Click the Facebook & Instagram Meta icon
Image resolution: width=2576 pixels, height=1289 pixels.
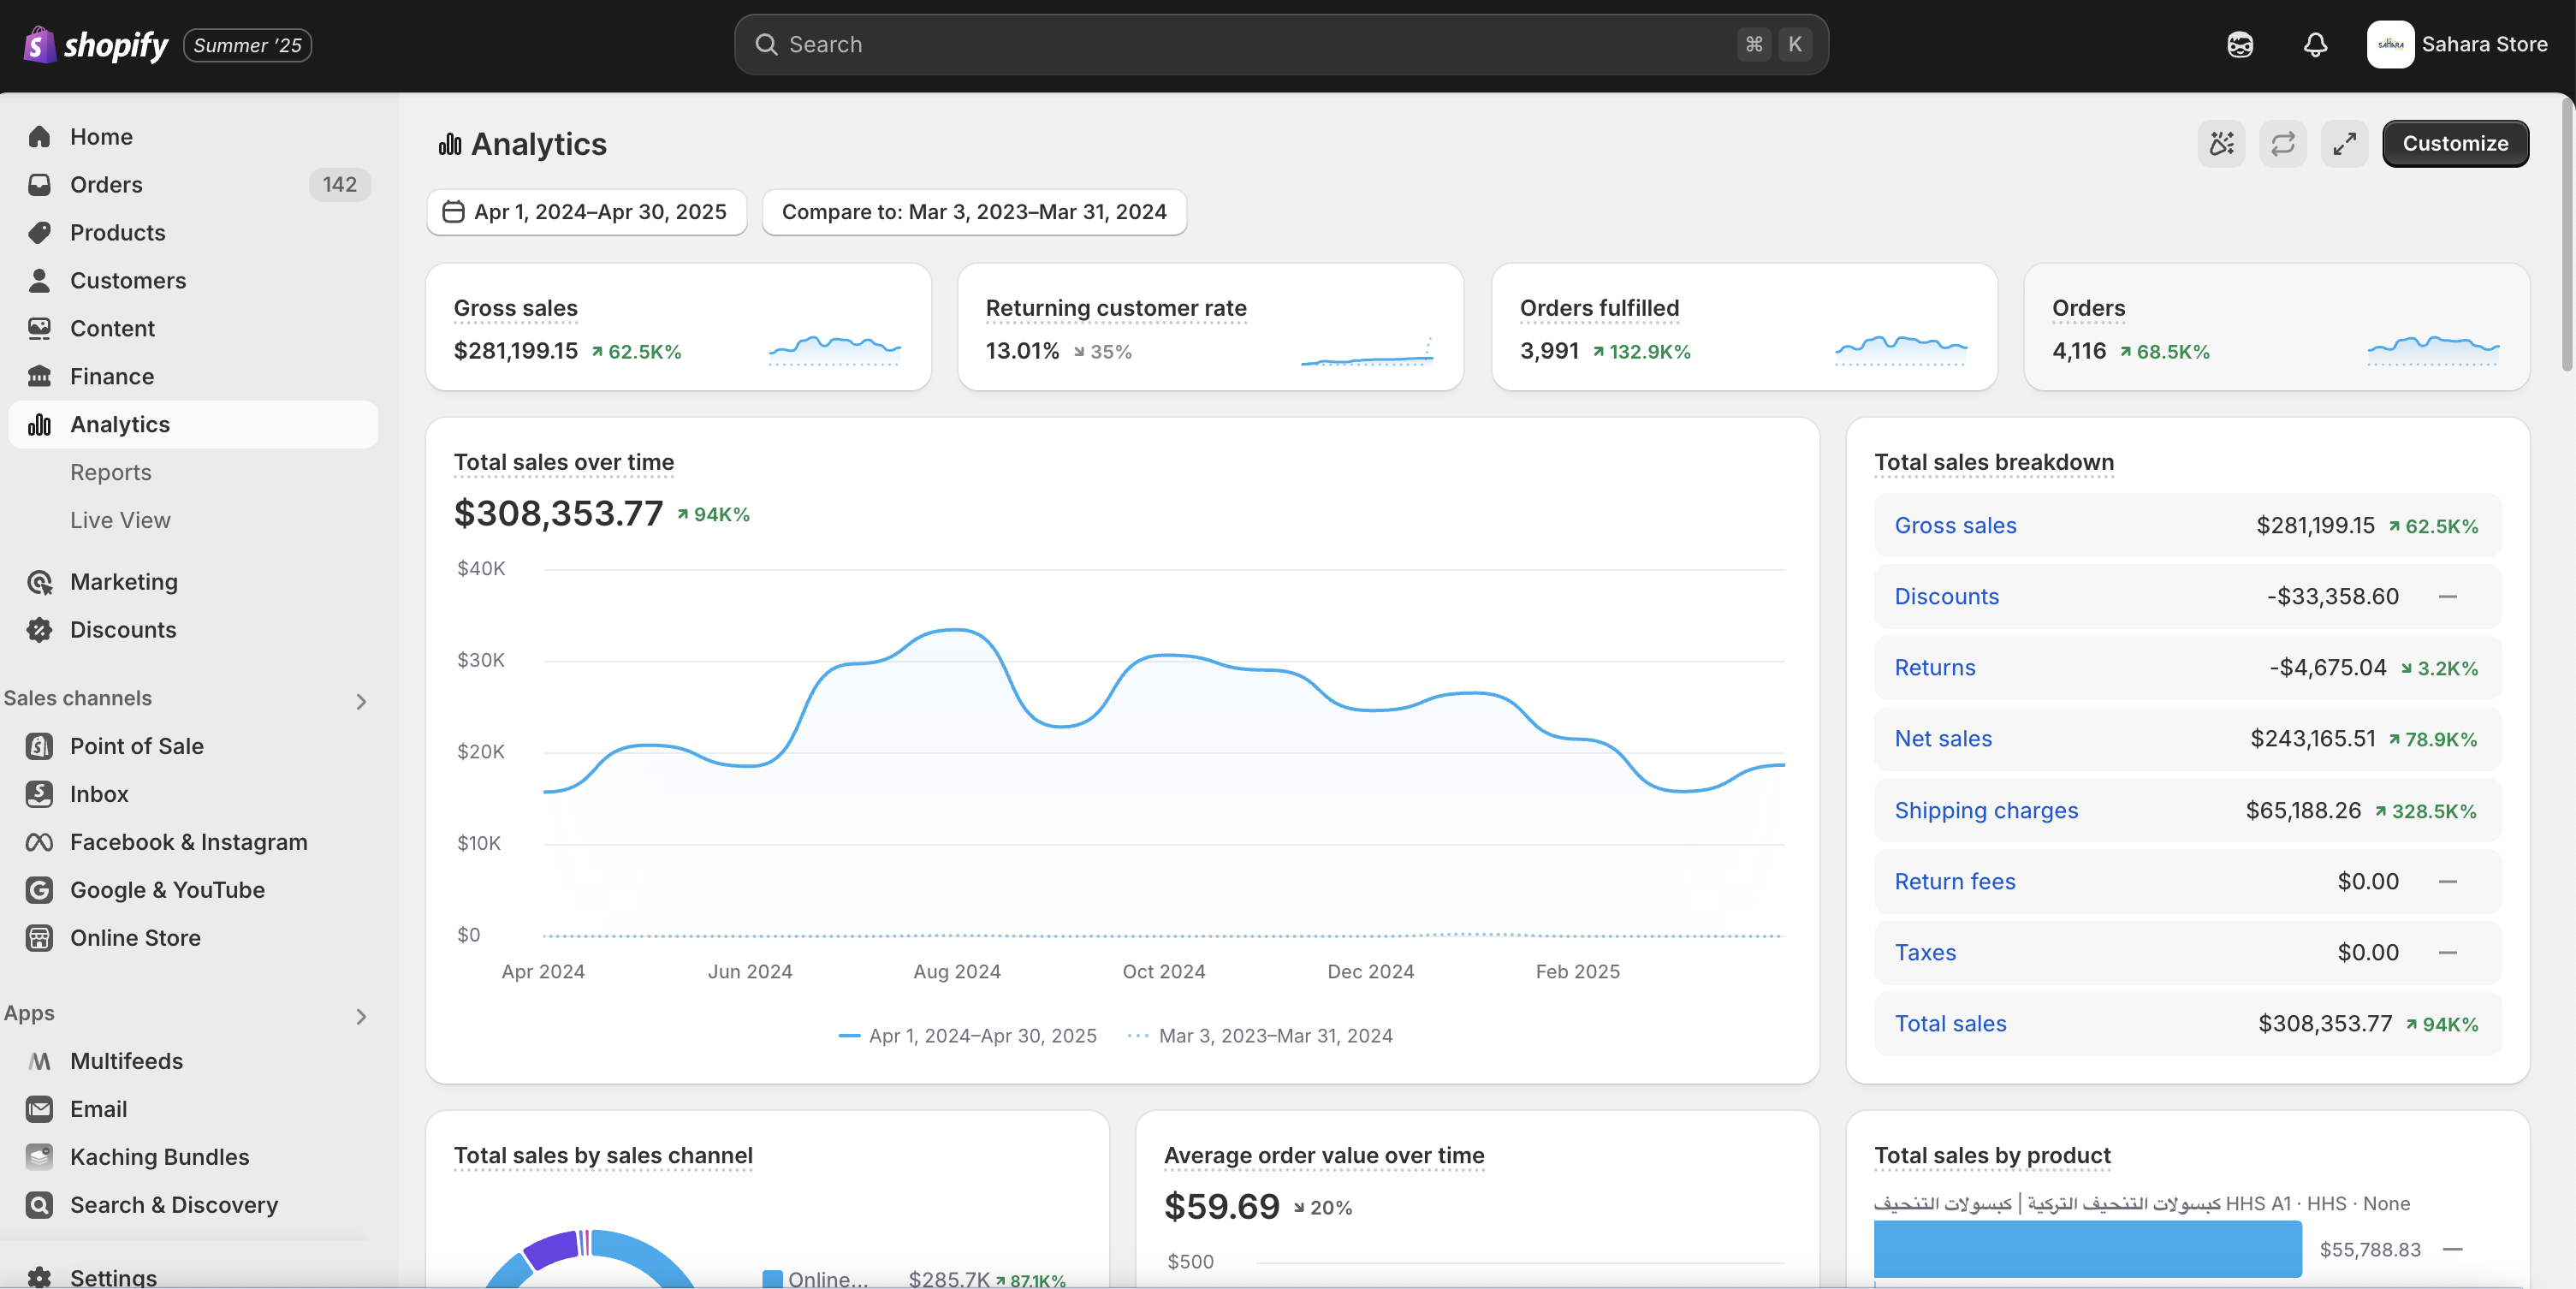(x=39, y=842)
